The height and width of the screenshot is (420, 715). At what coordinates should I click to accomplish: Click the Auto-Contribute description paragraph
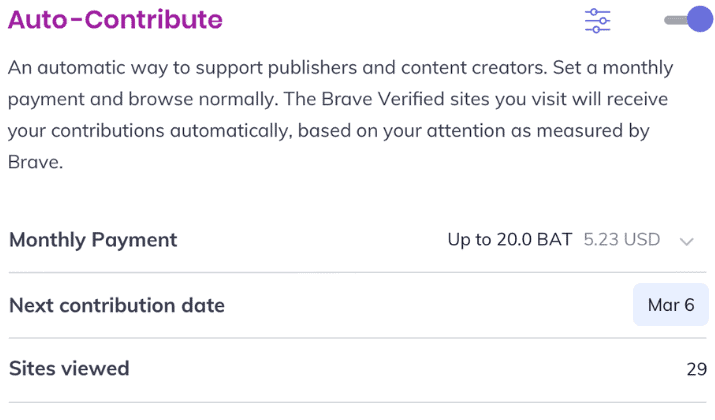pos(340,114)
